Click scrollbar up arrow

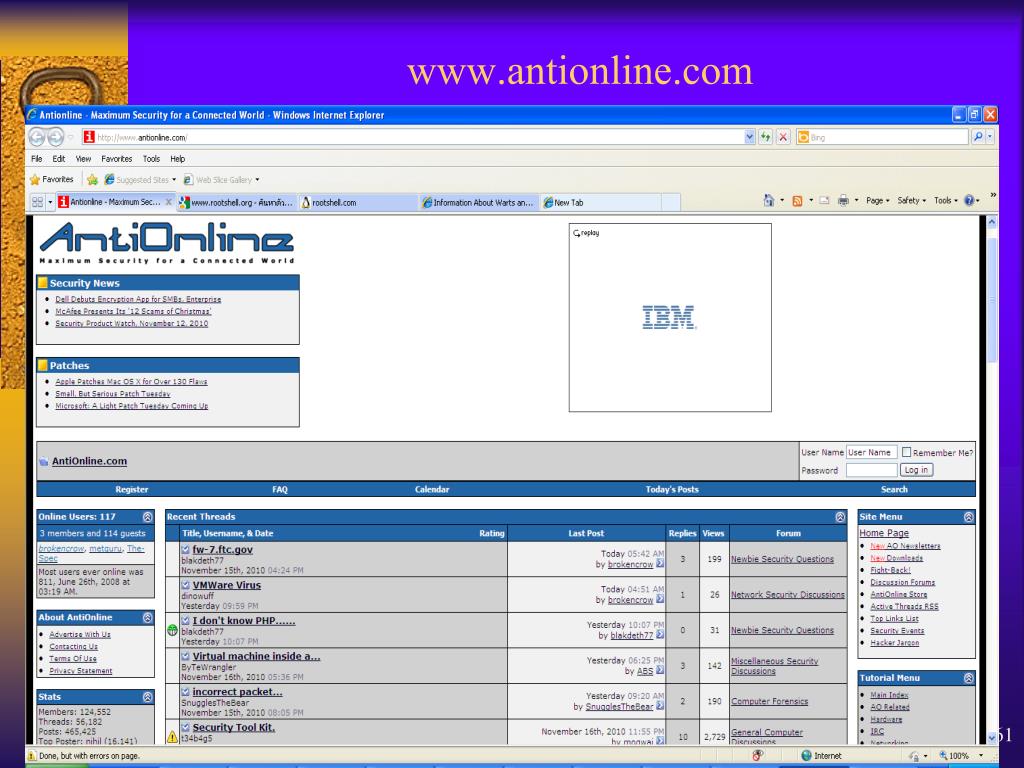tap(991, 222)
